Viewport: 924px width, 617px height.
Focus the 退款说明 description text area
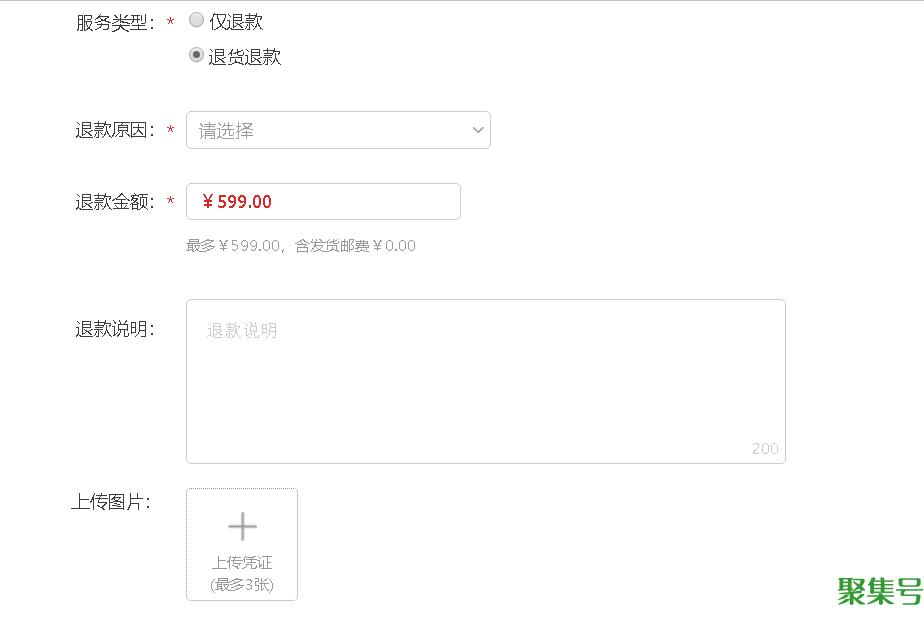click(485, 380)
